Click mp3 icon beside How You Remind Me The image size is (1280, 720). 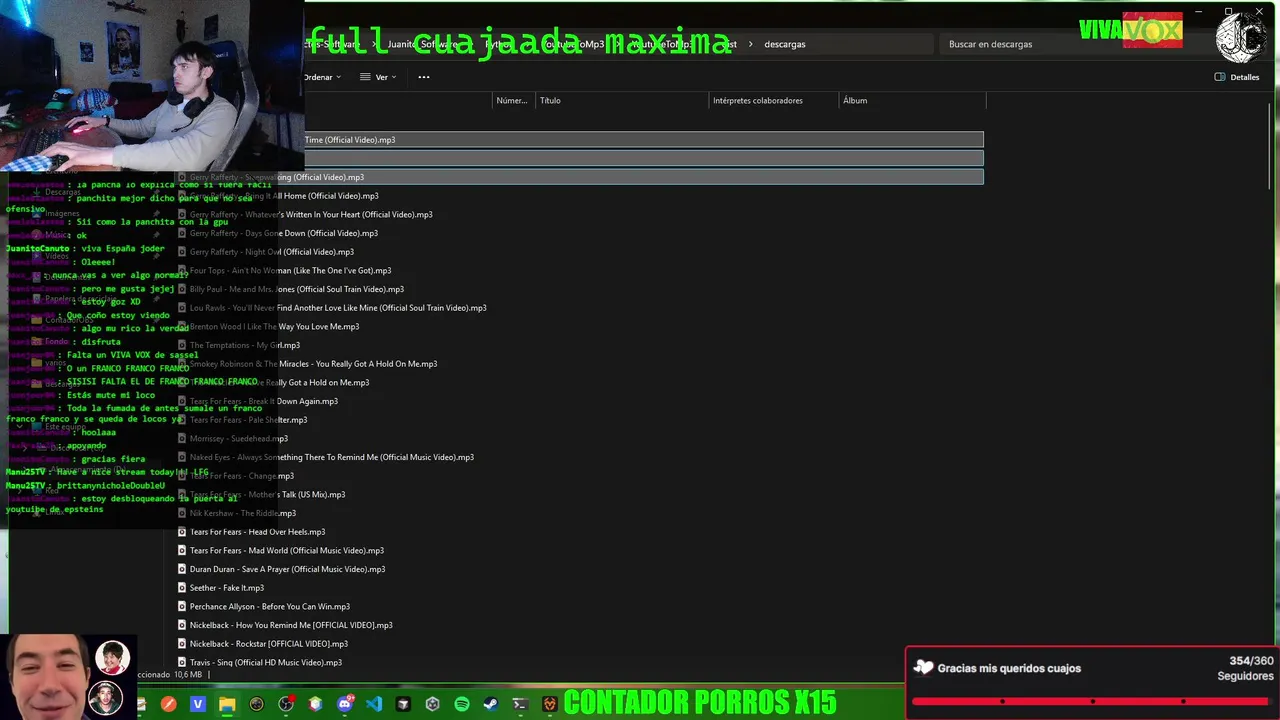182,625
